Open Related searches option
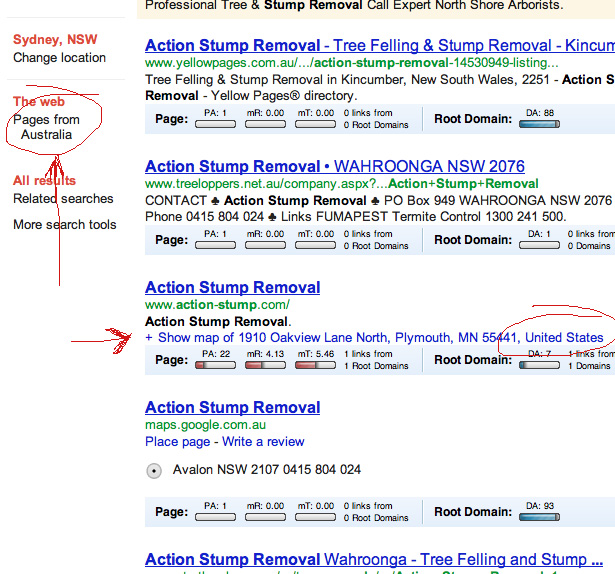 point(63,199)
